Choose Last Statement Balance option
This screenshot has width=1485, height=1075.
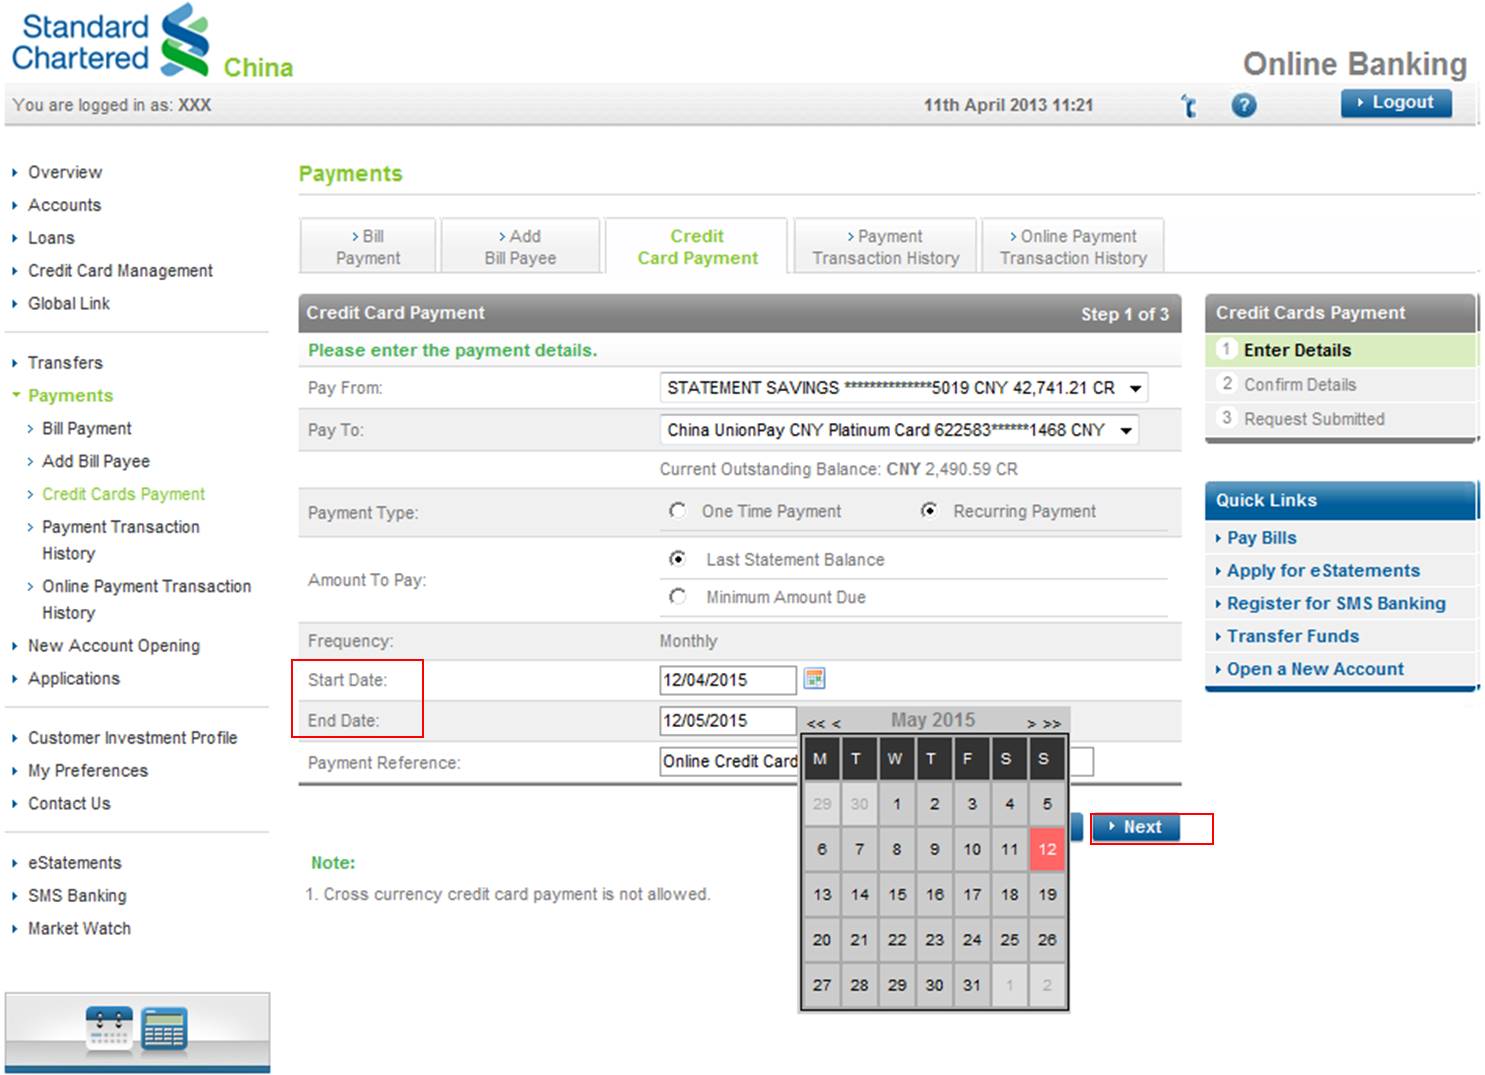677,559
